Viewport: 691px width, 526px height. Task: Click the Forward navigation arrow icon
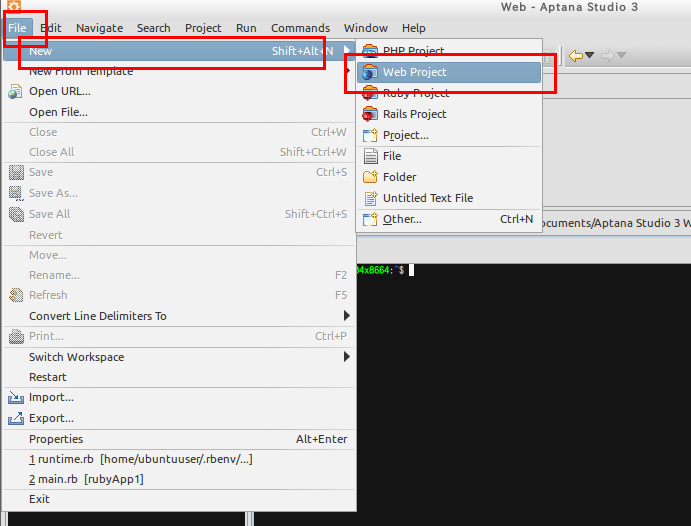[608, 56]
